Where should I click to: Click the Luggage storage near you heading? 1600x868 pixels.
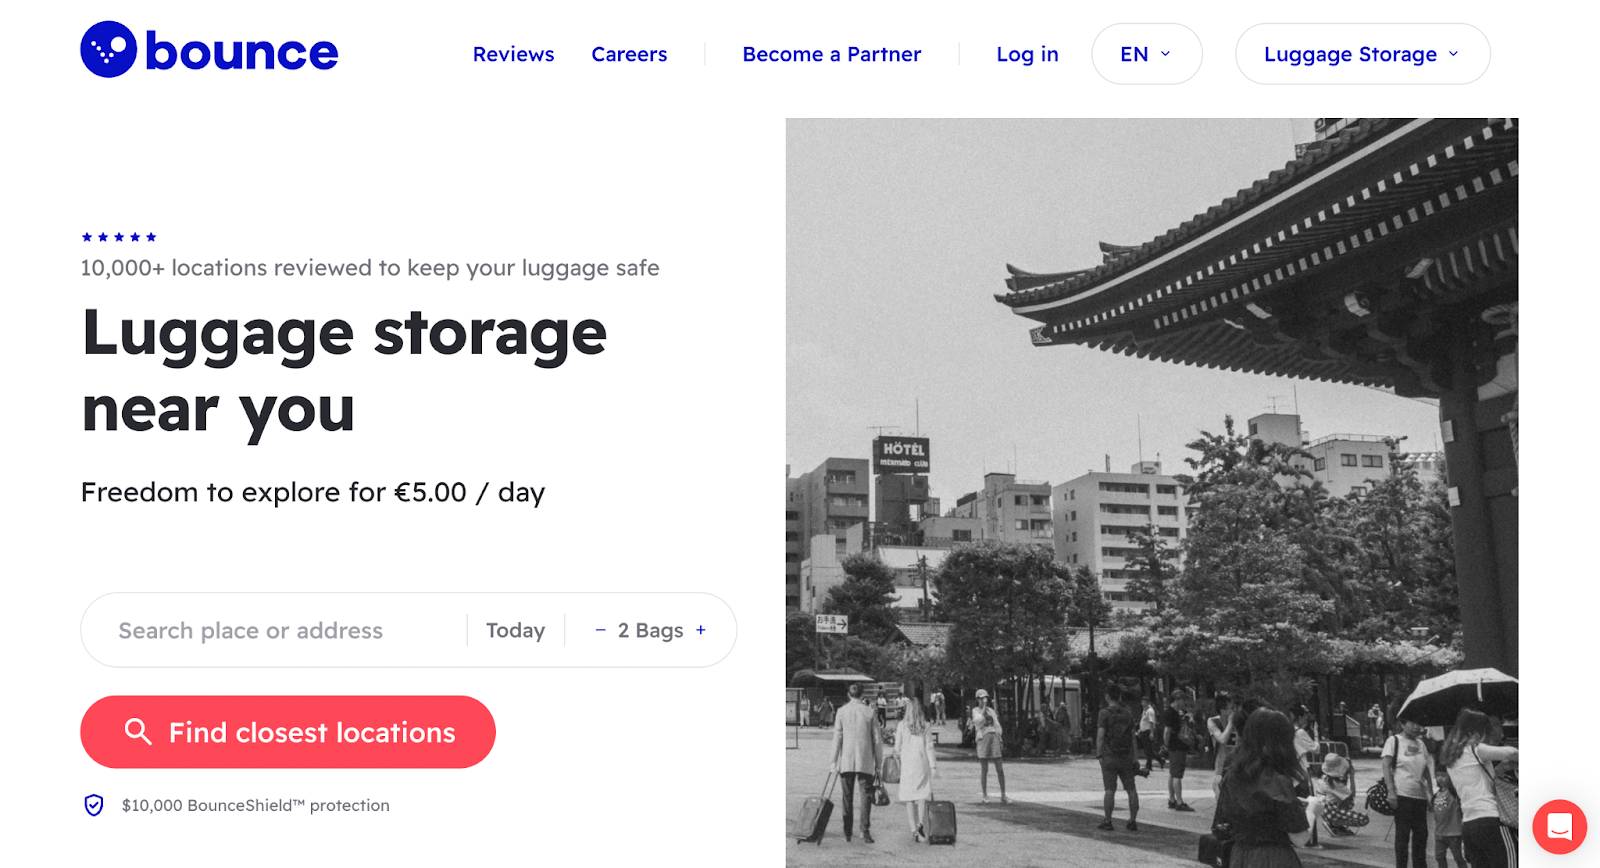344,372
